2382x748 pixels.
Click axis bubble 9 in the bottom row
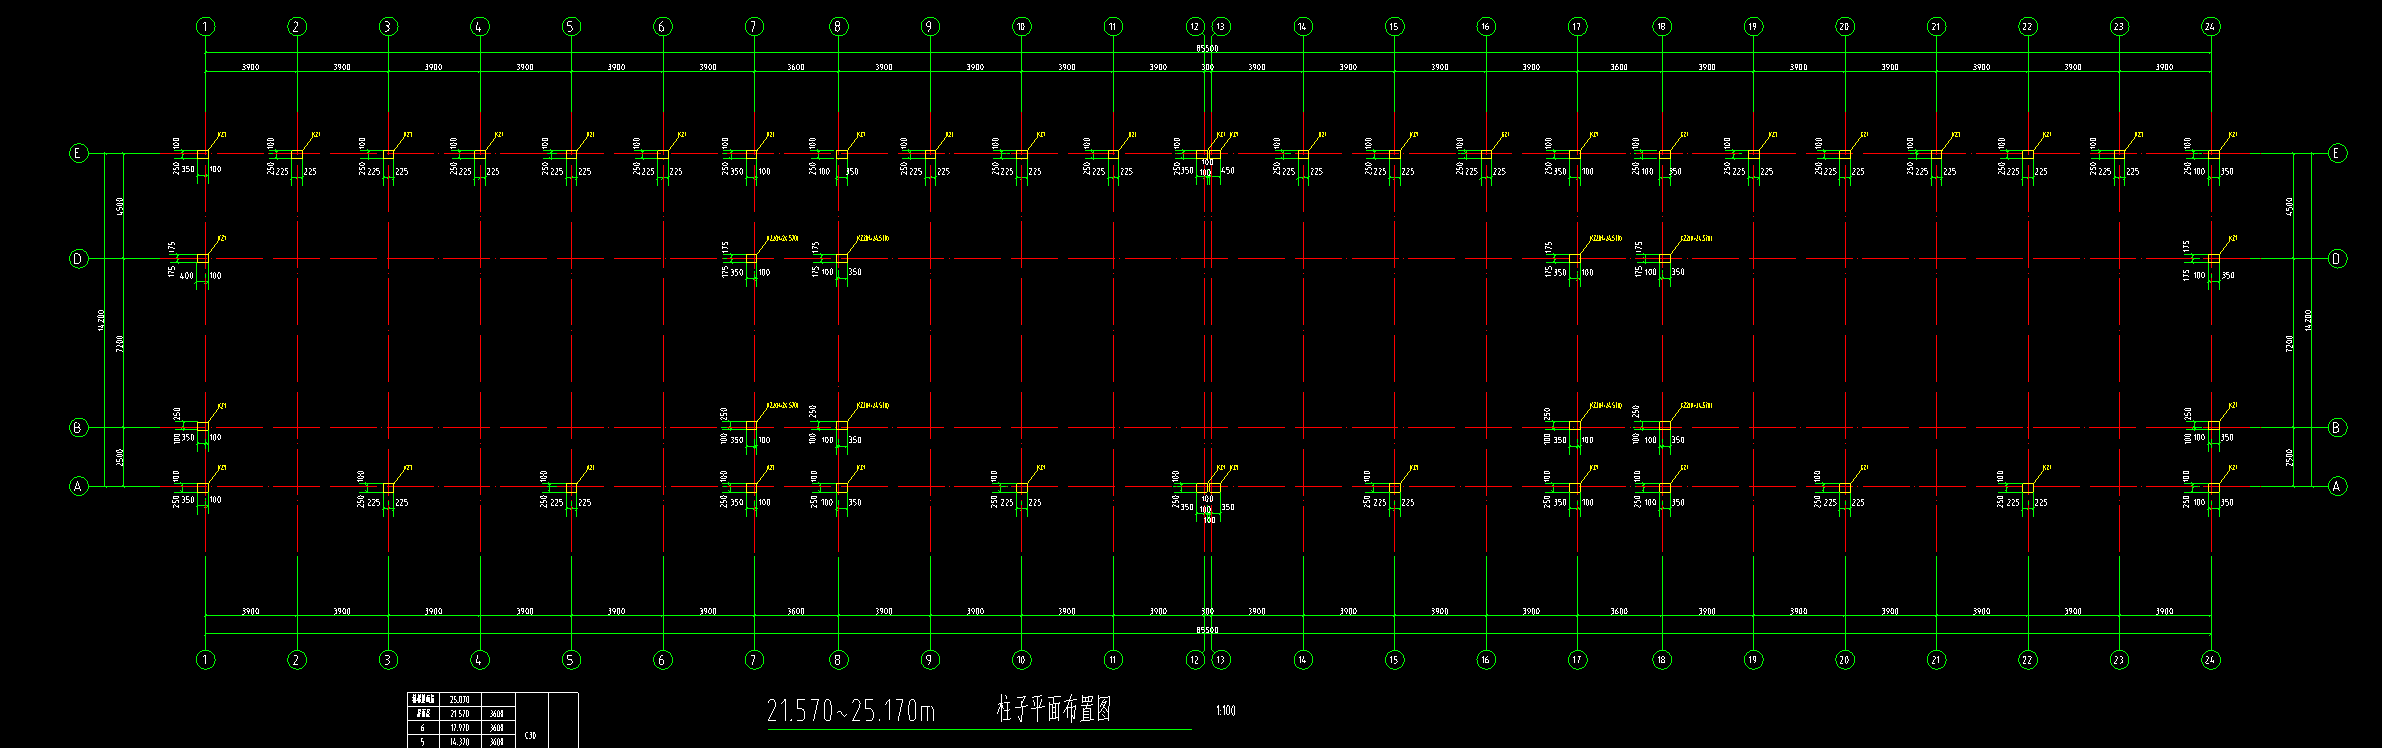pyautogui.click(x=930, y=660)
